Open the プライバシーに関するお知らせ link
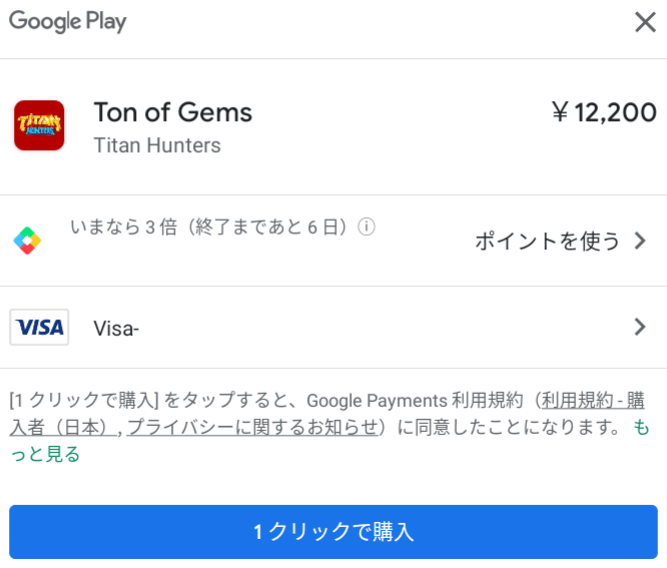The width and height of the screenshot is (667, 568). tap(255, 427)
